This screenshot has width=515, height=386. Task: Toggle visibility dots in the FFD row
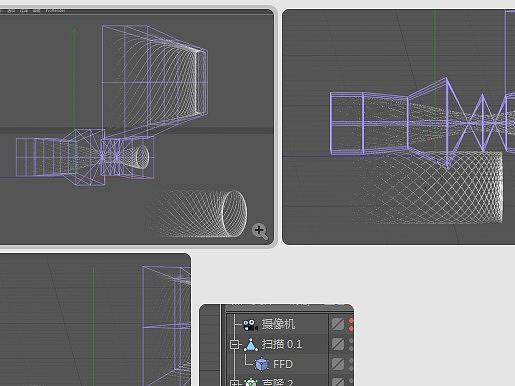(x=351, y=364)
